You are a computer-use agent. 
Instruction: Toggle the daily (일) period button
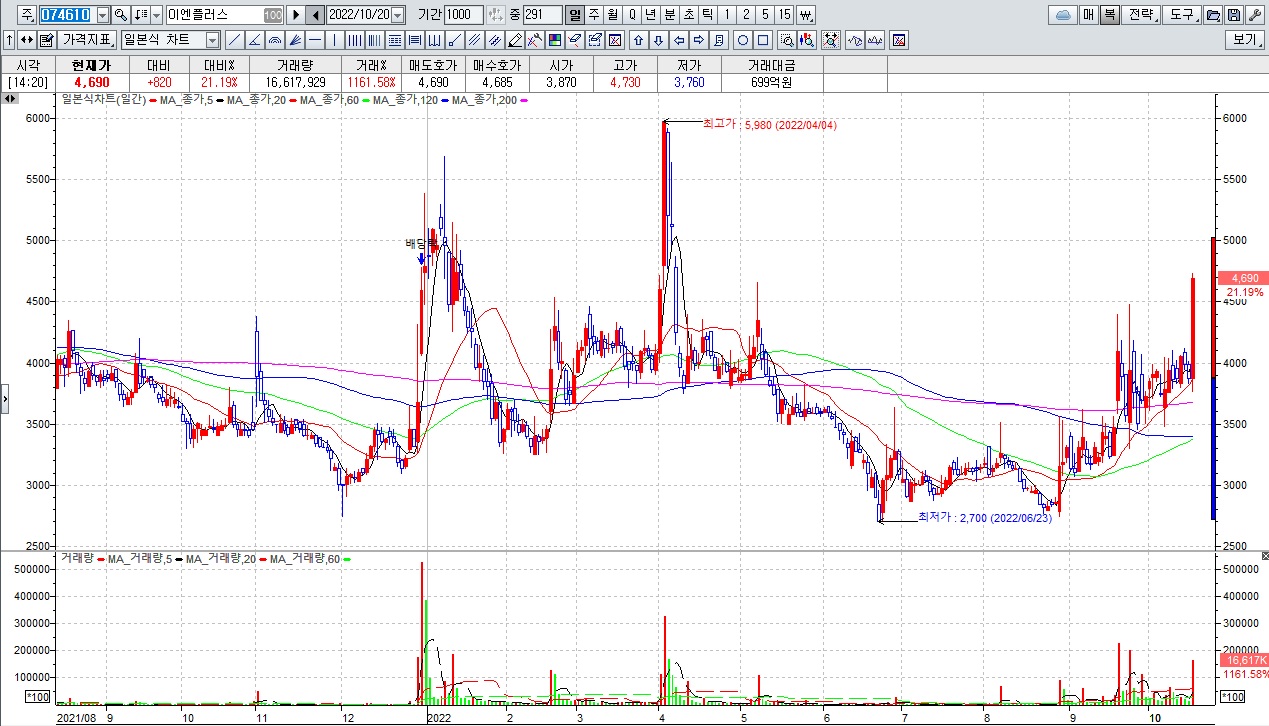click(575, 15)
